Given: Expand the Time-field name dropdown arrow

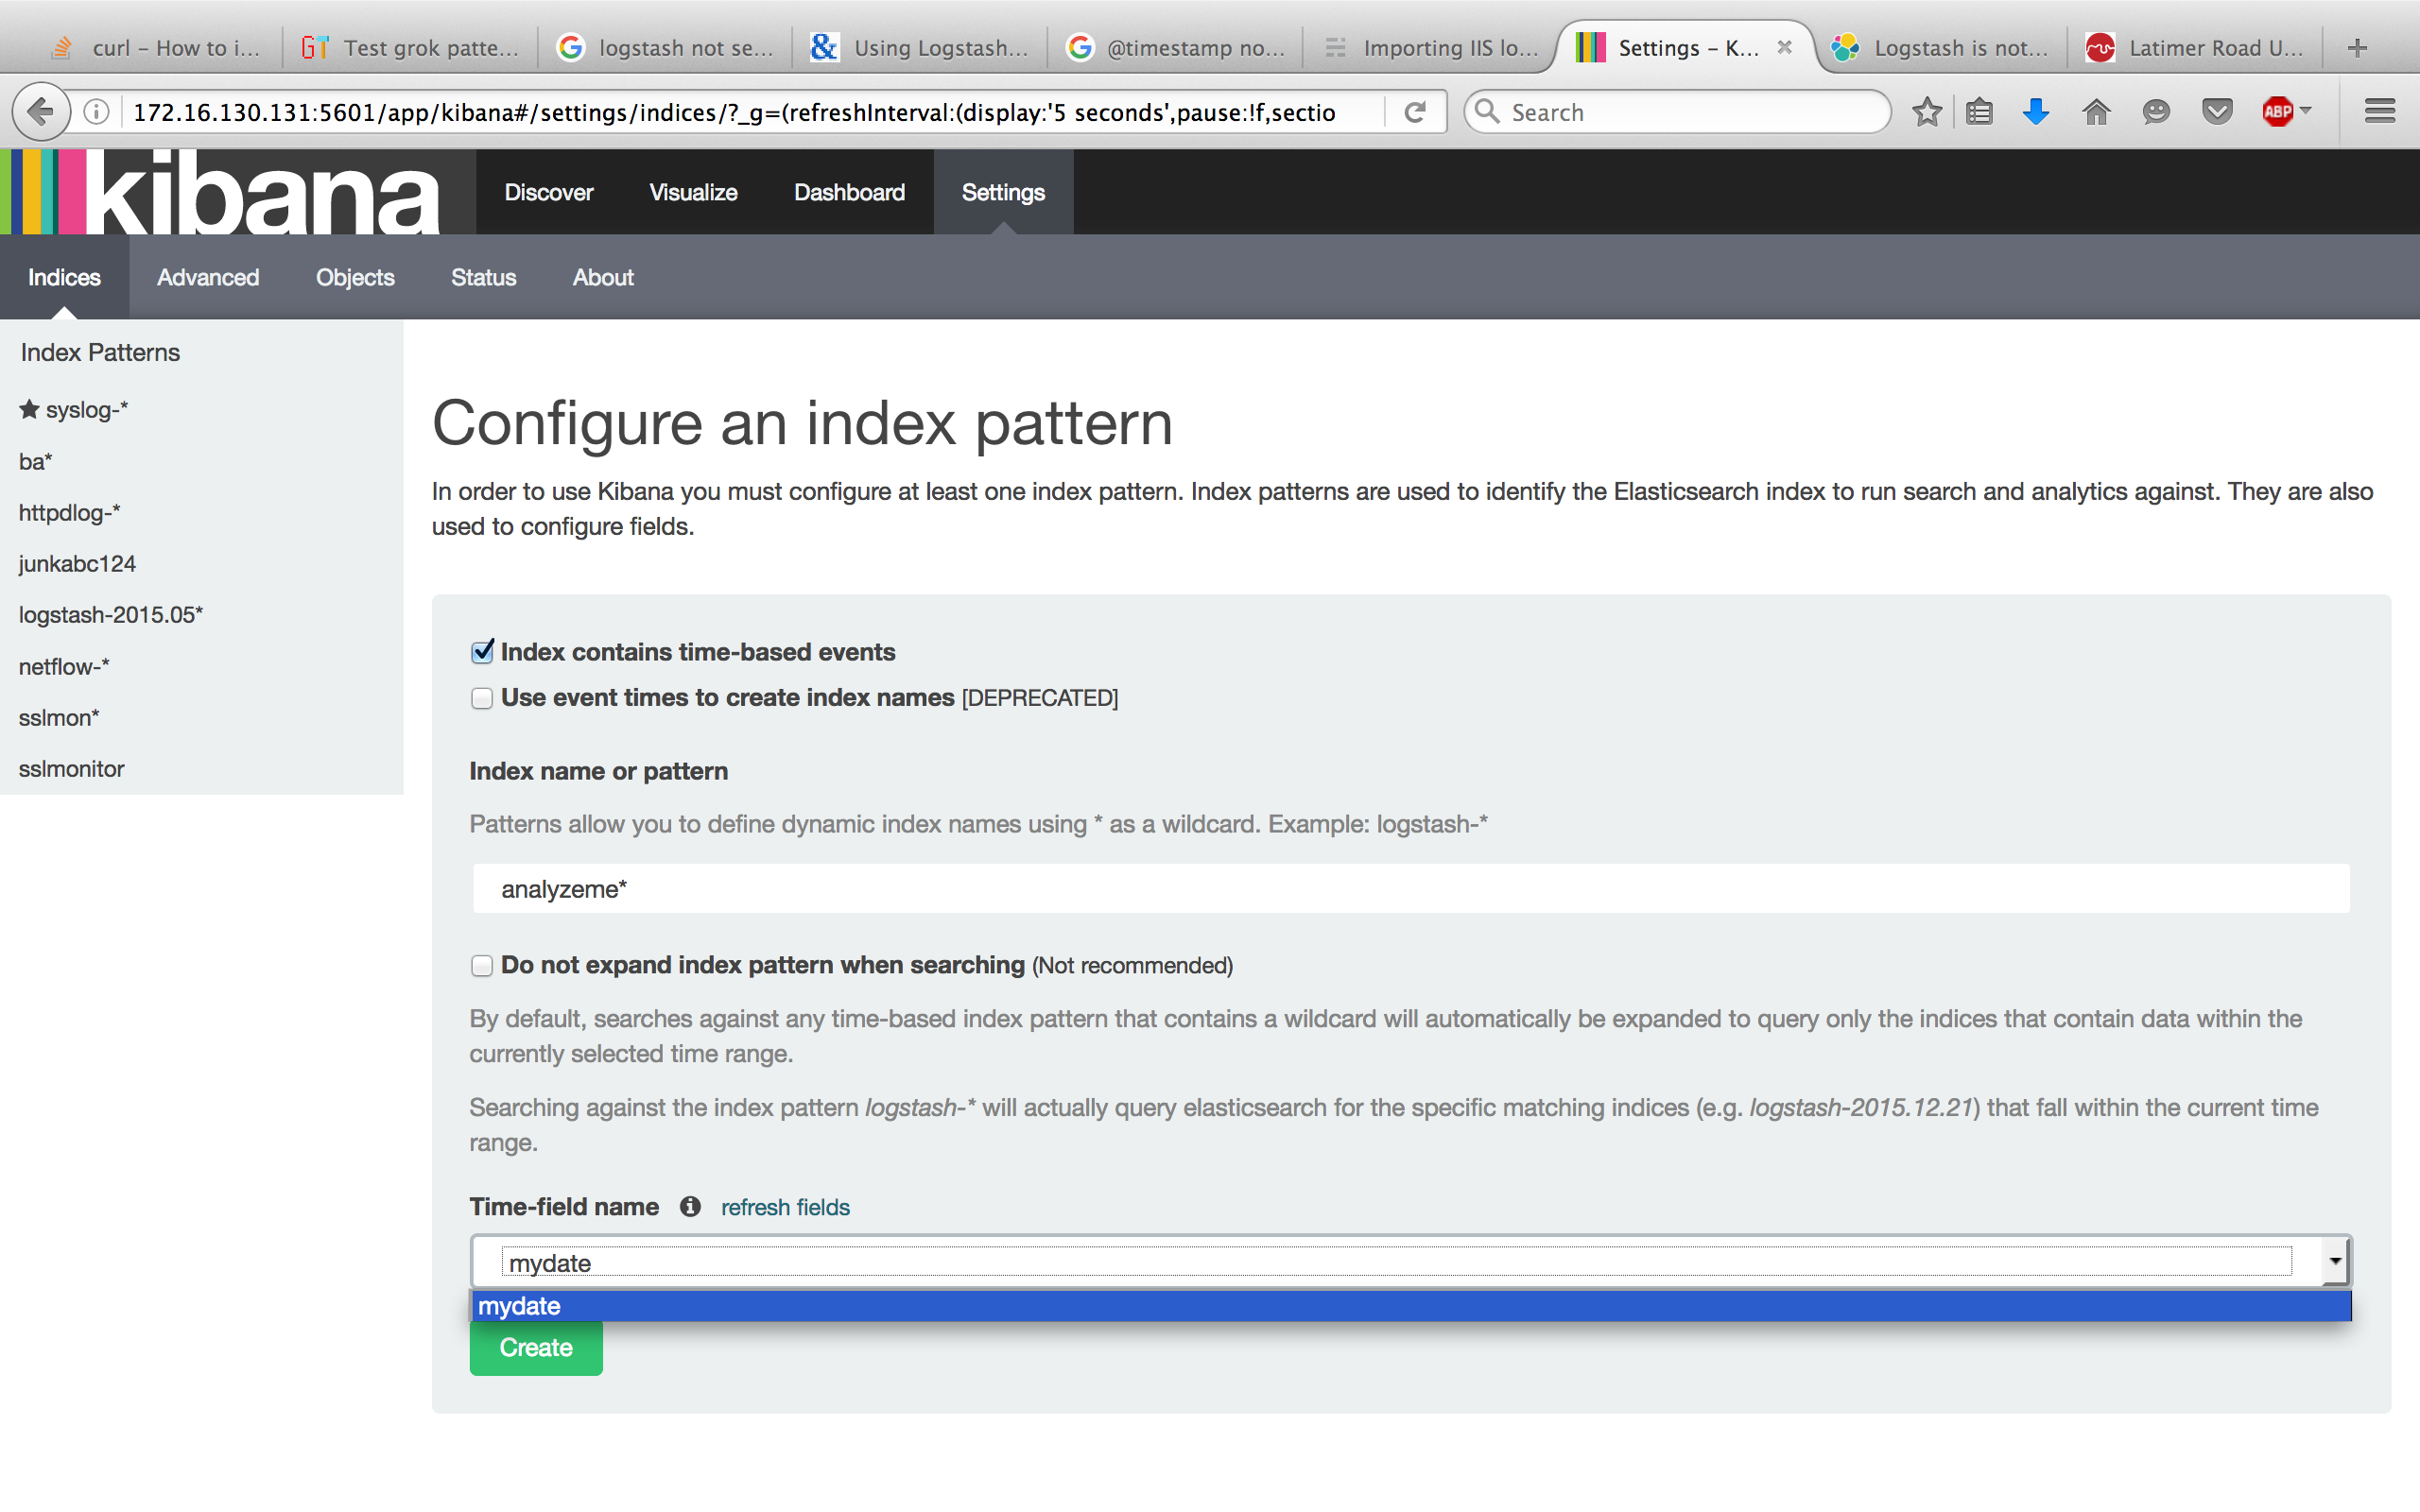Looking at the screenshot, I should [x=2334, y=1260].
